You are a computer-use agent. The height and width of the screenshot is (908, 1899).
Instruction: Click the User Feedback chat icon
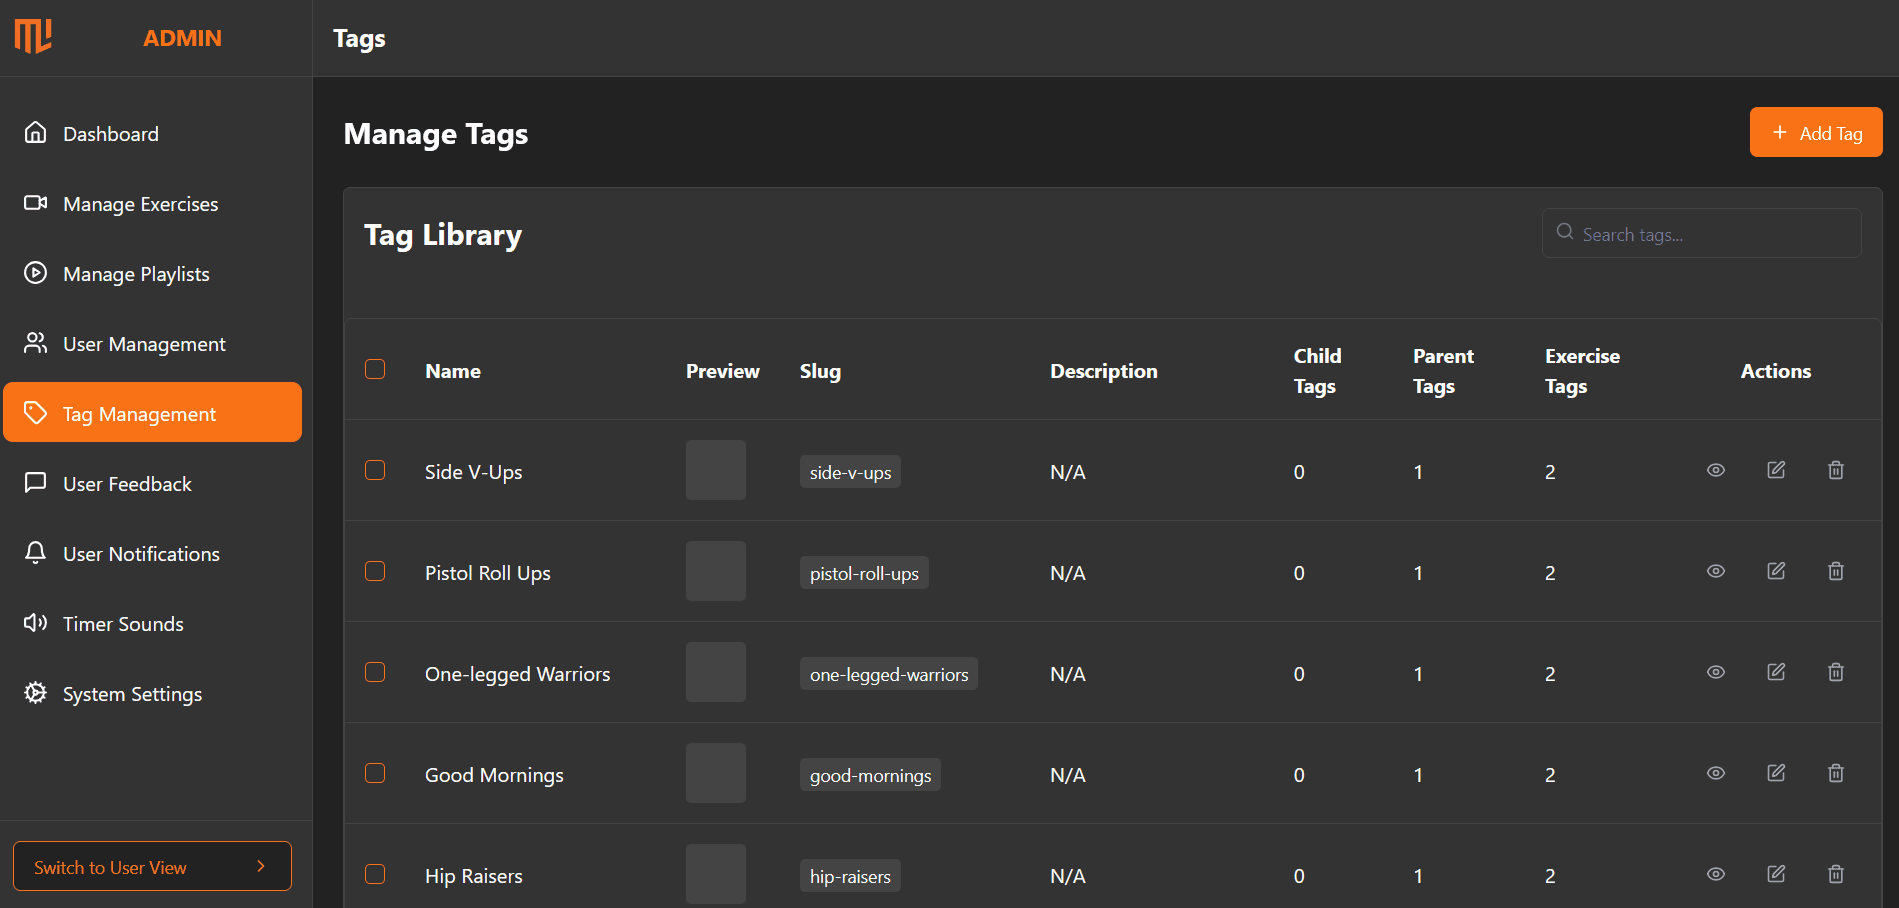[35, 482]
